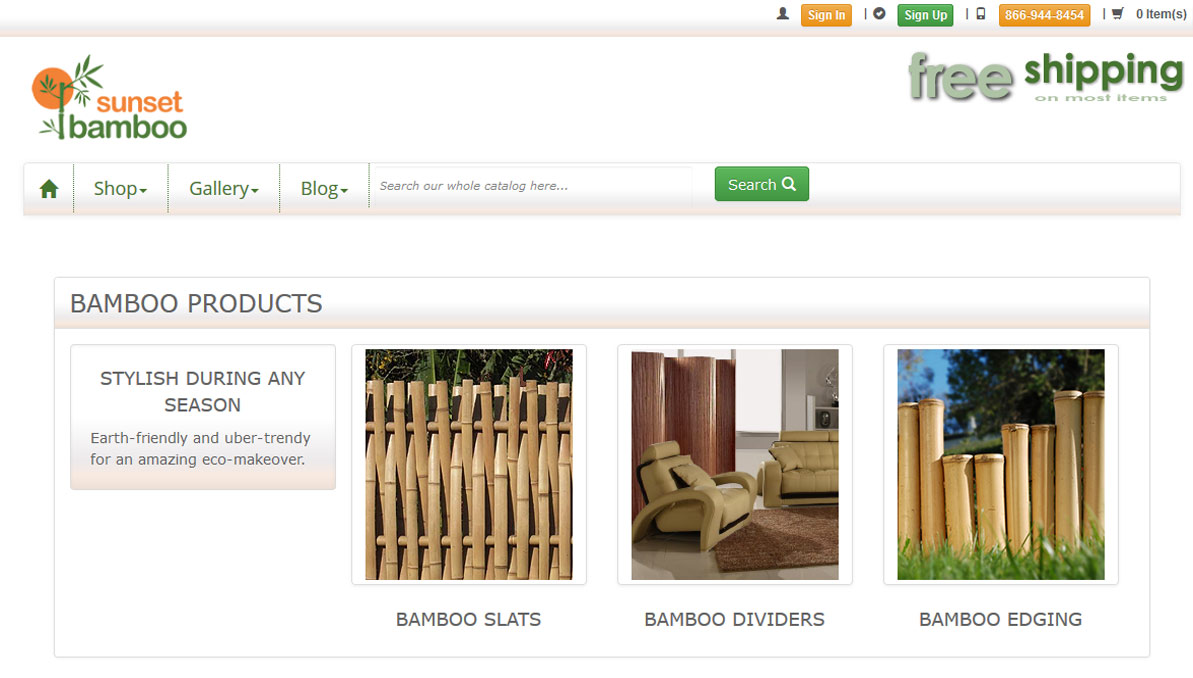Click the BAMBOO SLATS title link

point(469,619)
